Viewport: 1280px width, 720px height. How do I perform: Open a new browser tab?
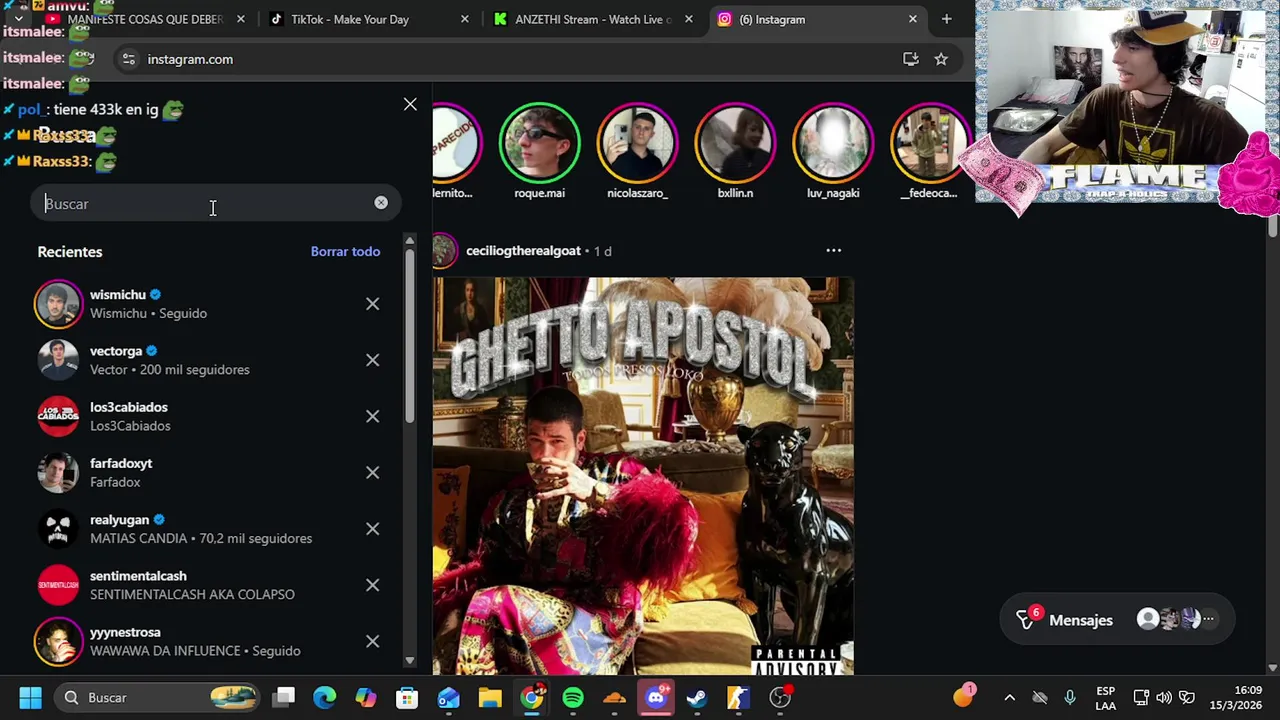pos(946,19)
